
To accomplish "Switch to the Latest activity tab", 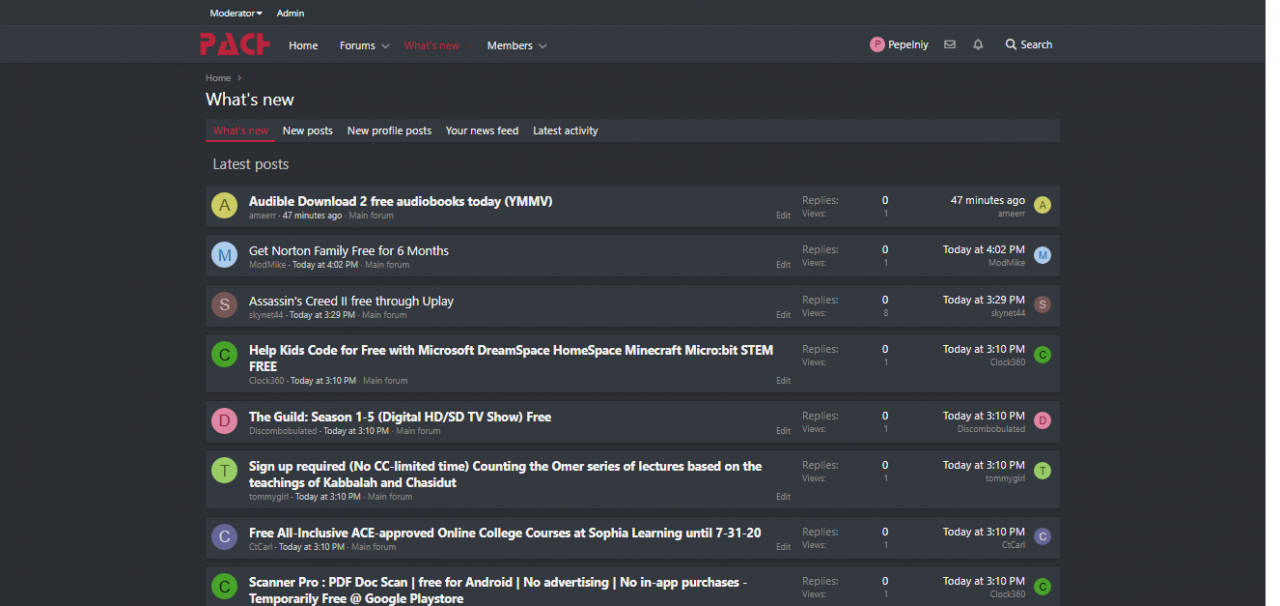I will click(565, 131).
